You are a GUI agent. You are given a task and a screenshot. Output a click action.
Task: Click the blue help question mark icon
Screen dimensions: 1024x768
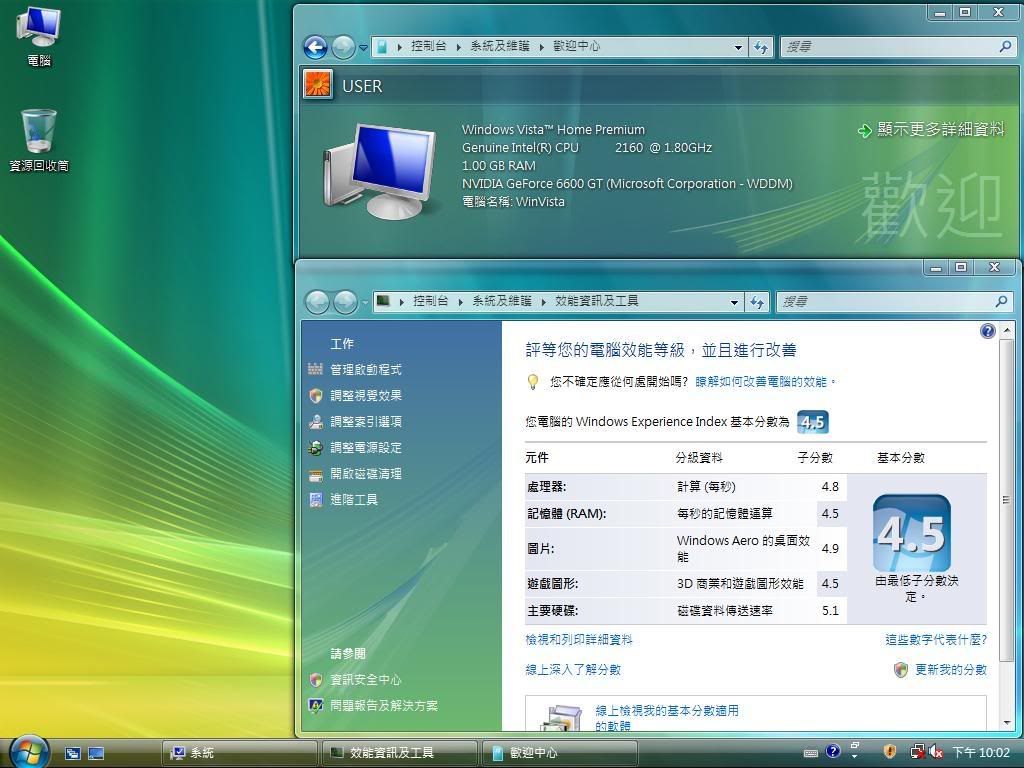[987, 331]
